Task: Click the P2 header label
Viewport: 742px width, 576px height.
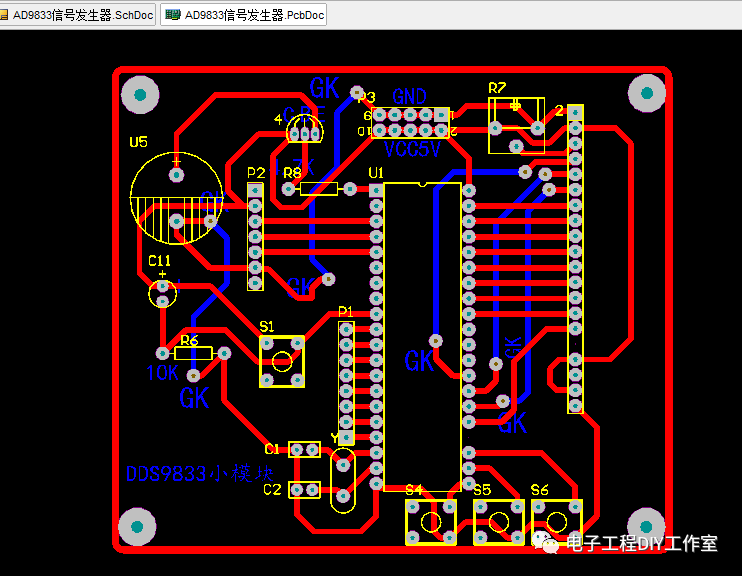Action: click(x=256, y=173)
